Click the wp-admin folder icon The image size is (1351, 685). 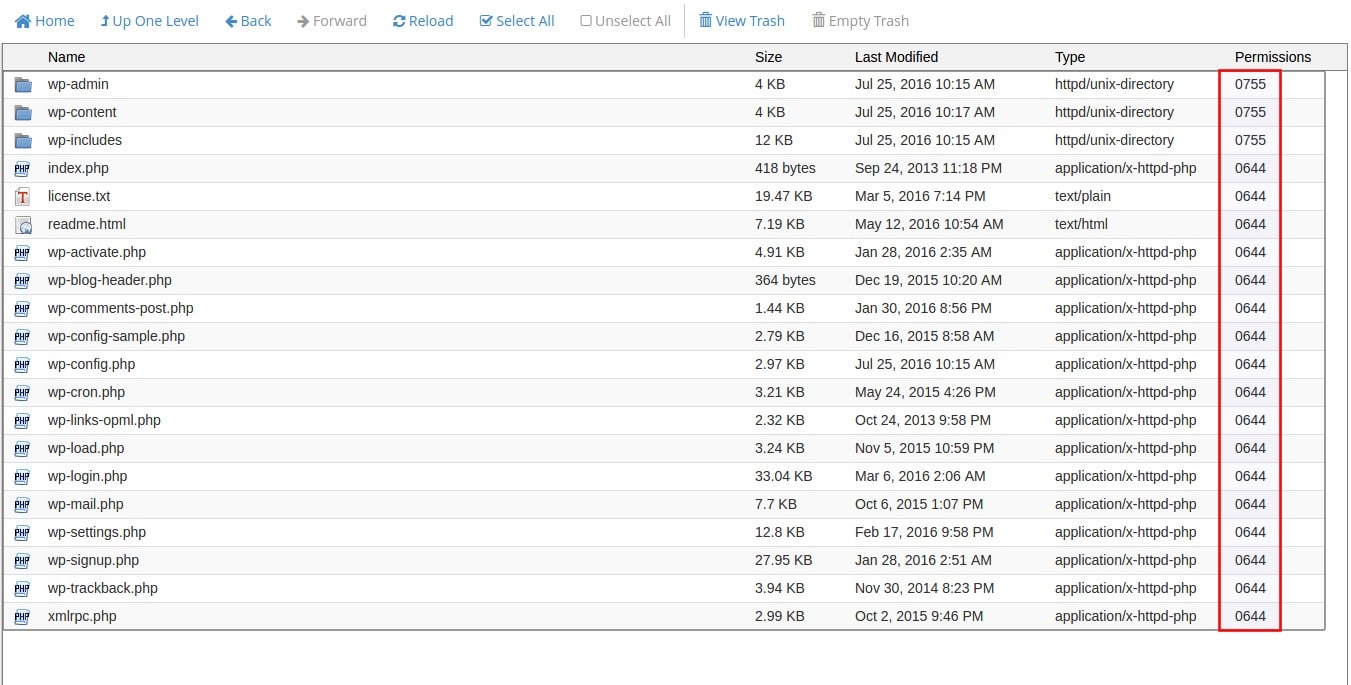point(23,85)
